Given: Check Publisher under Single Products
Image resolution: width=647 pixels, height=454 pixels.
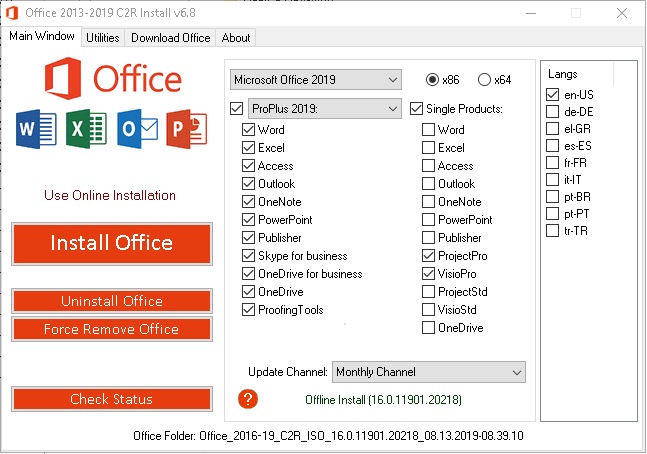Looking at the screenshot, I should (428, 238).
